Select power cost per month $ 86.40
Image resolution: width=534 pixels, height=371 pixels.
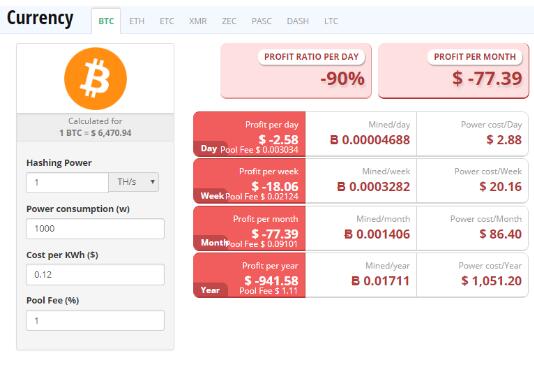tap(501, 234)
